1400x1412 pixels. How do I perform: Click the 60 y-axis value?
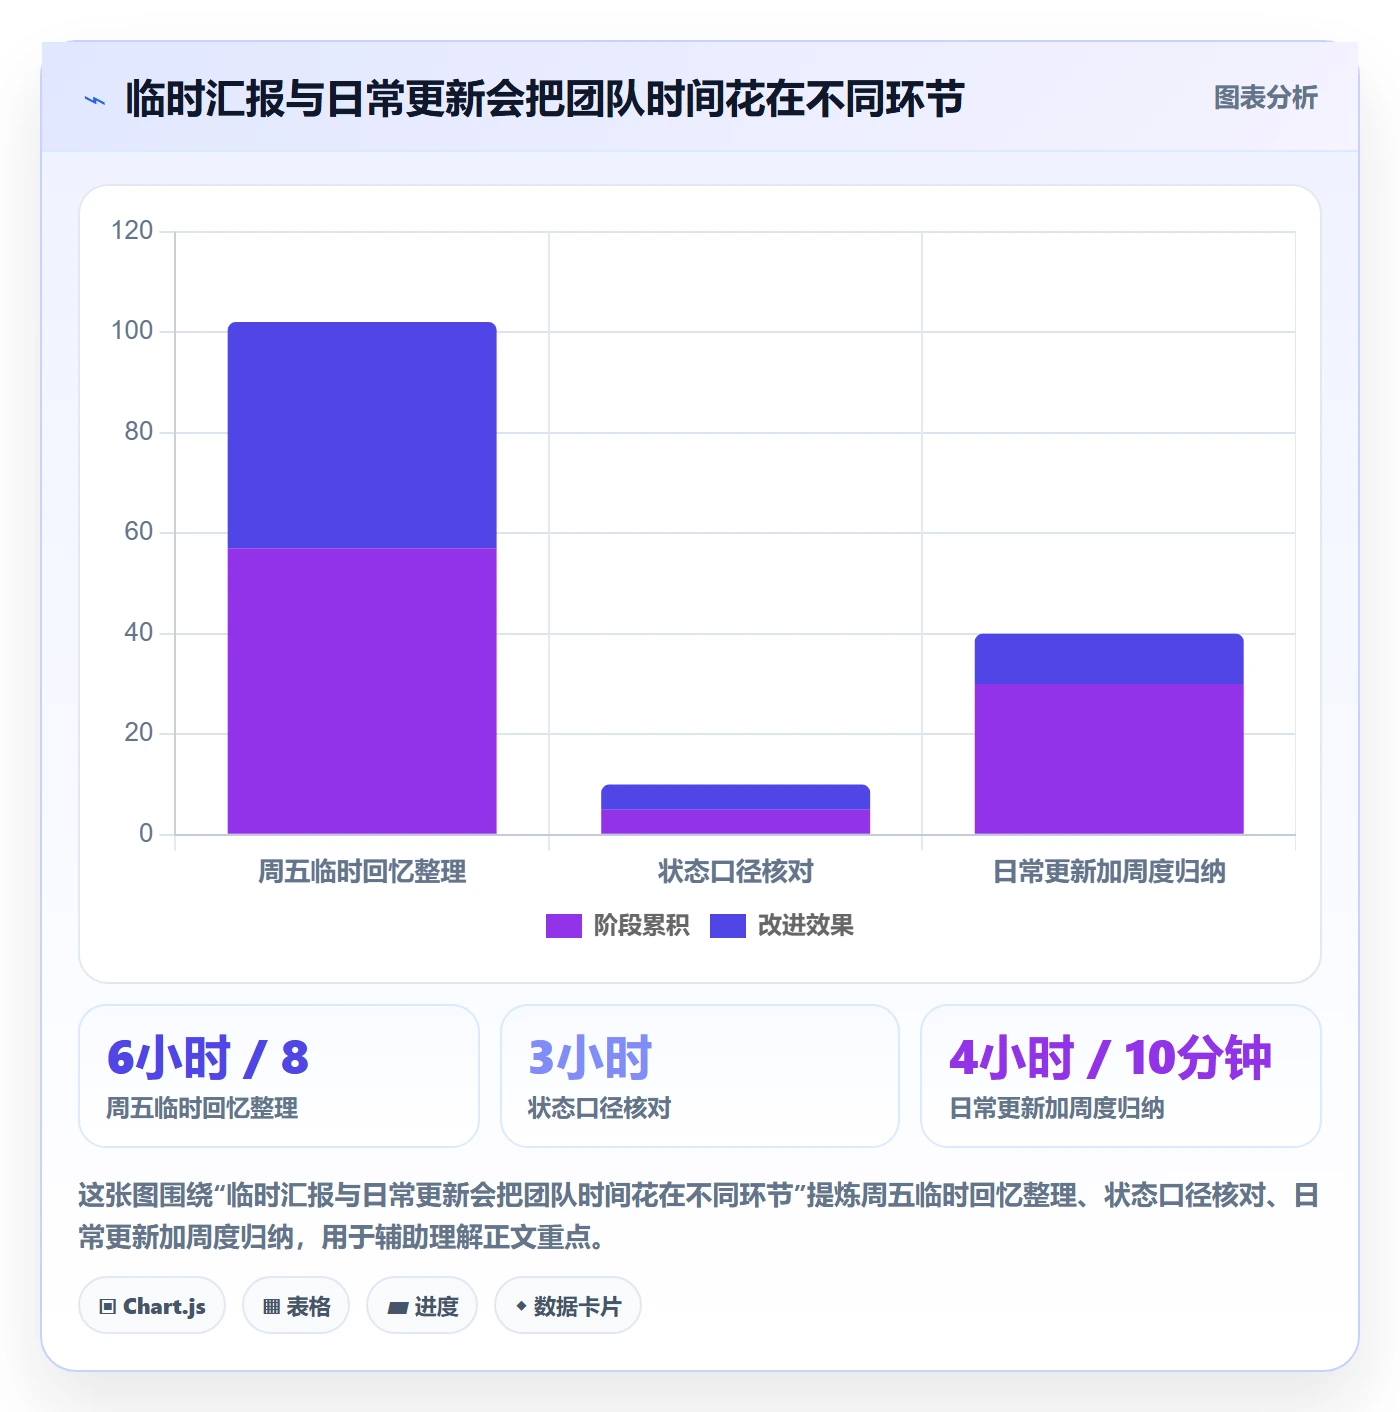(139, 532)
